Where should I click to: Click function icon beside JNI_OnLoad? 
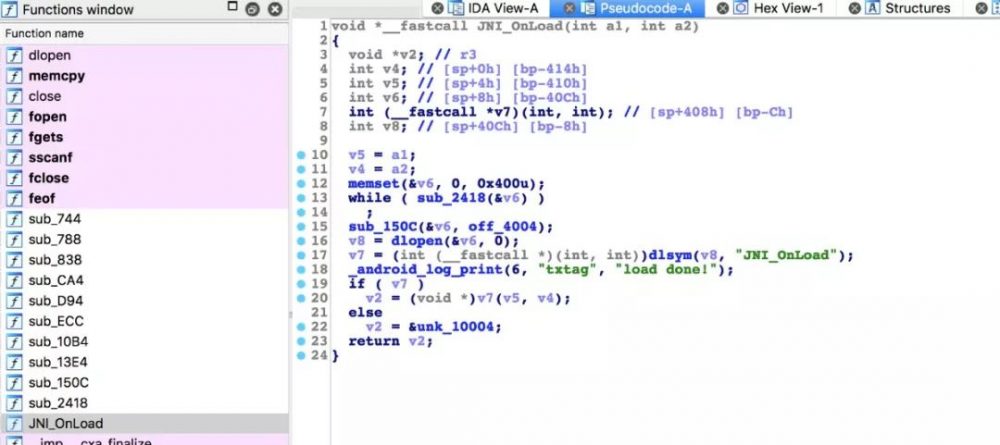13,423
